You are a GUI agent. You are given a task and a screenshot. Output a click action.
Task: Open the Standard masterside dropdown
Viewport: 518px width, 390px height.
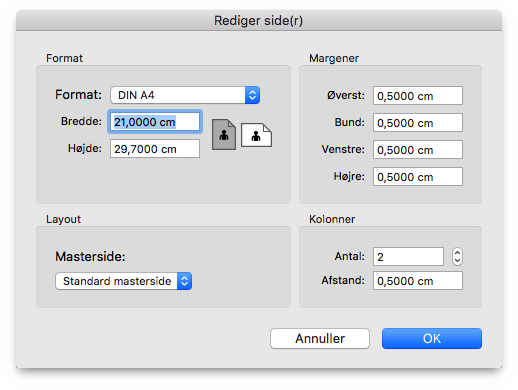123,281
